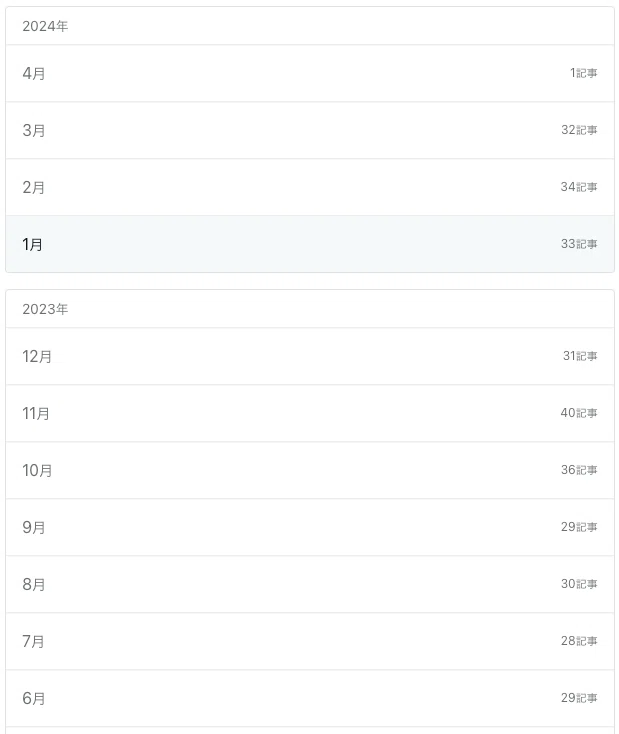This screenshot has width=619, height=734.
Task: Select the 8月 archive row
Action: (310, 584)
